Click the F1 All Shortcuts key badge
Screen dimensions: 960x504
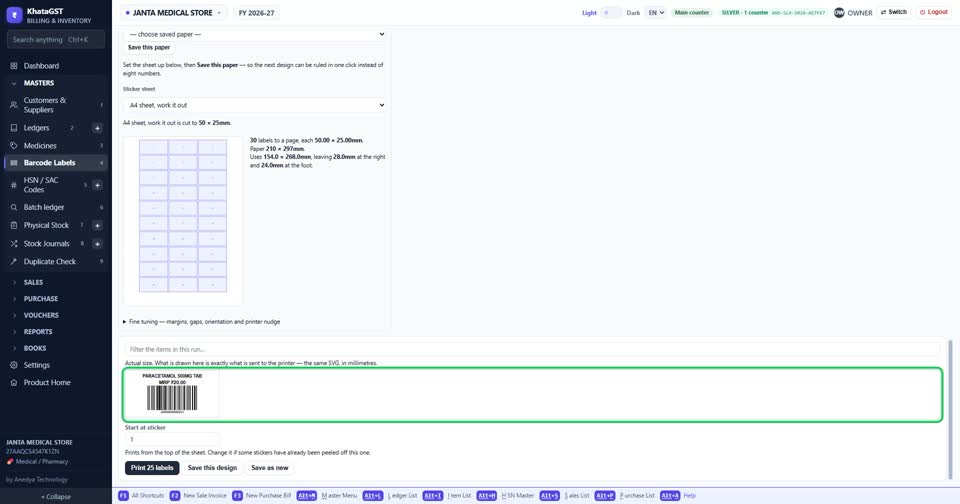123,495
